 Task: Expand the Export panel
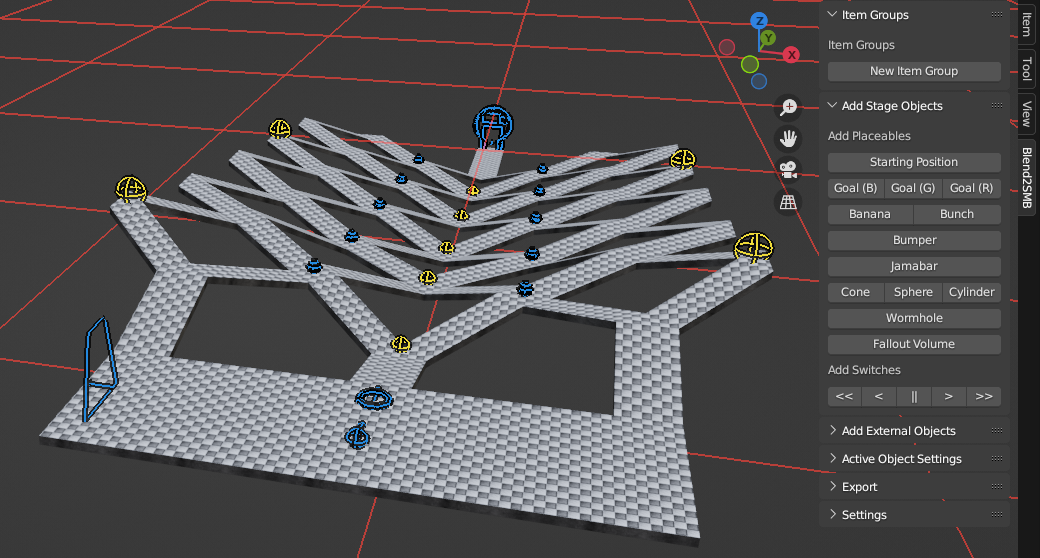[x=859, y=487]
